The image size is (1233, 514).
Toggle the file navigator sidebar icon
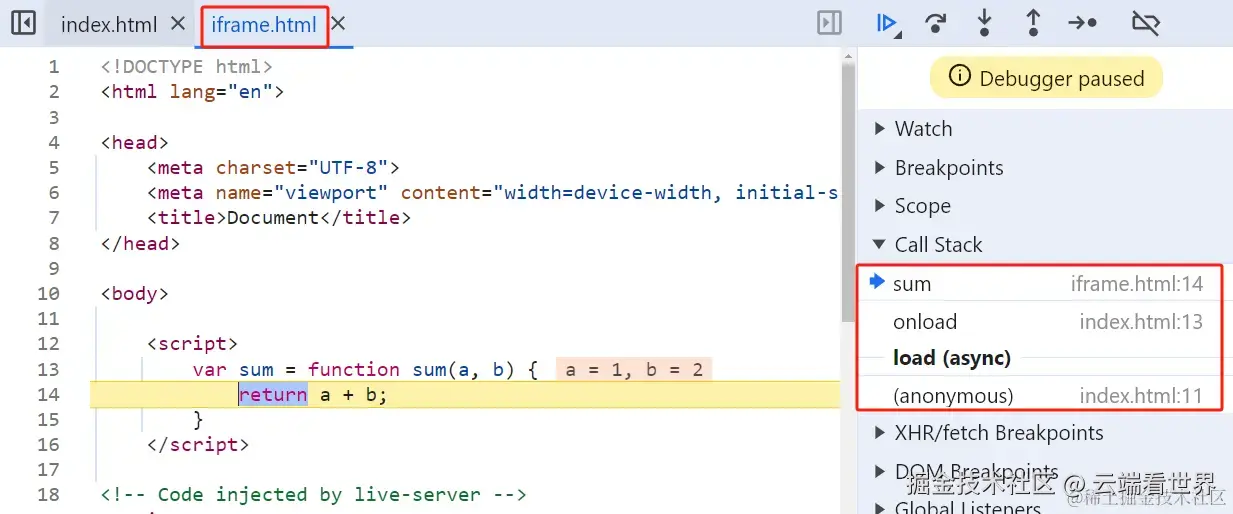point(23,23)
